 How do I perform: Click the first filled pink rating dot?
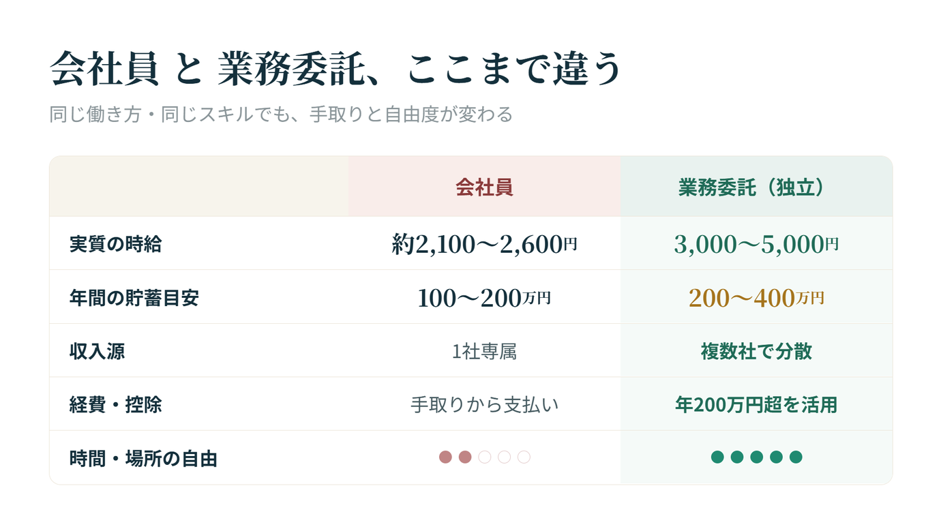tap(445, 457)
